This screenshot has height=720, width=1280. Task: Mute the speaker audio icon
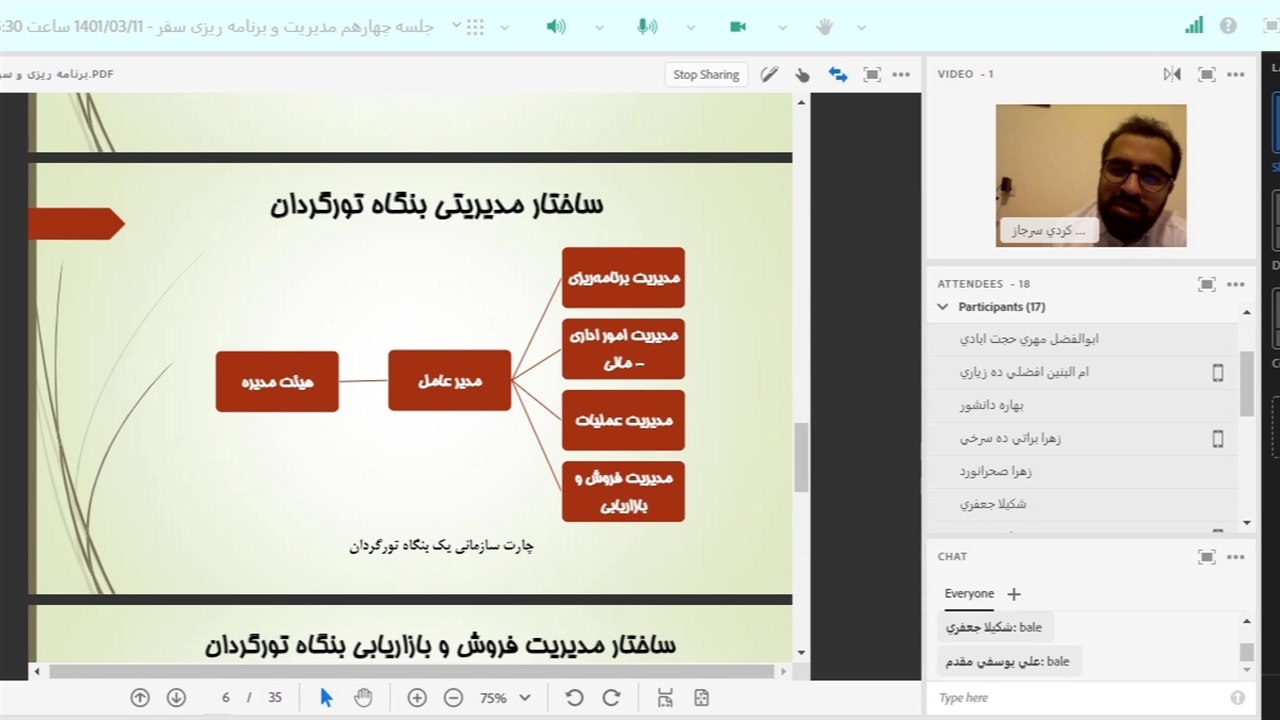click(x=556, y=27)
